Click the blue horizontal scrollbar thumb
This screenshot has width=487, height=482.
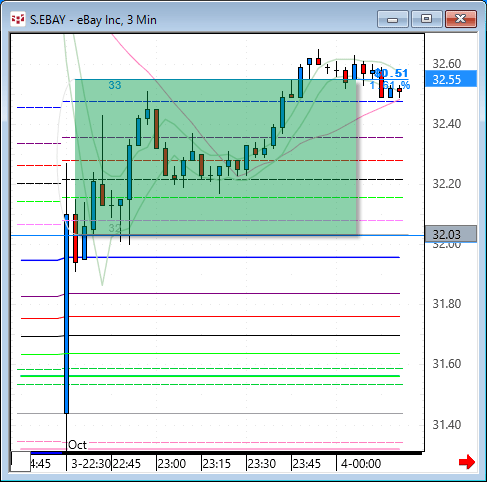point(47,453)
